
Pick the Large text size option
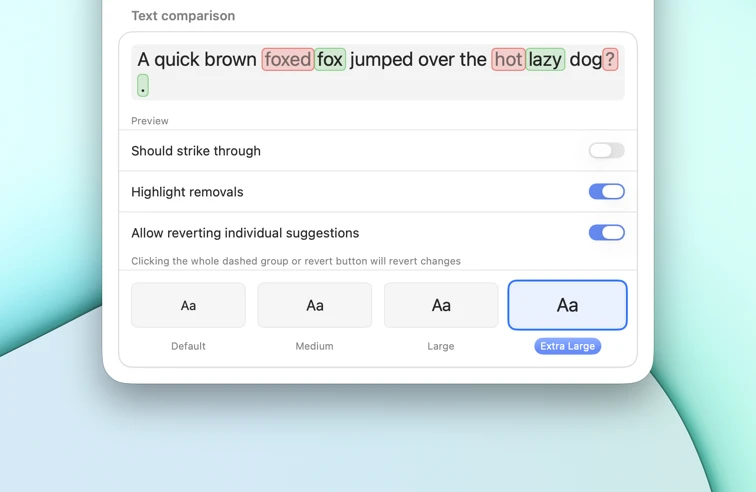click(x=441, y=305)
